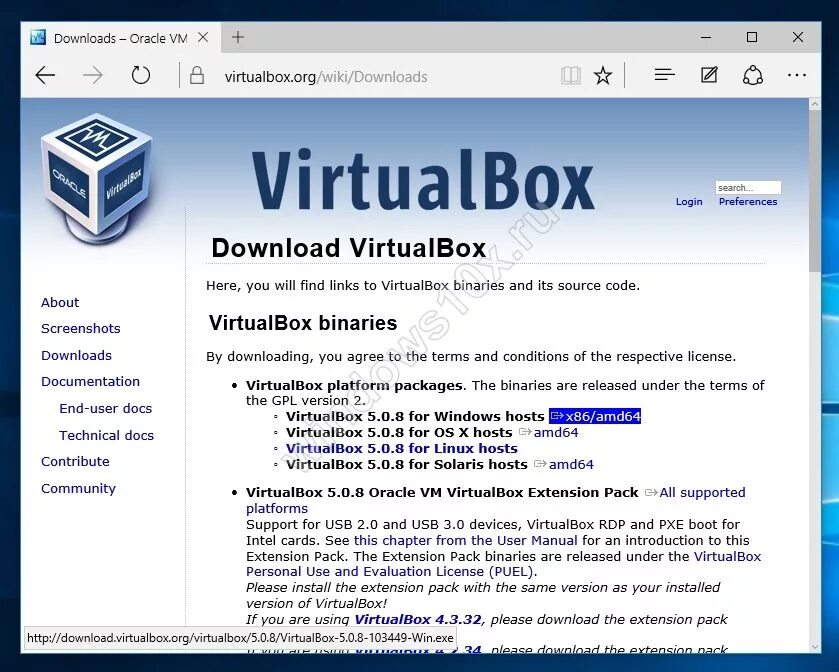This screenshot has height=672, width=839.
Task: Open Documentation in the sidebar
Action: point(90,381)
